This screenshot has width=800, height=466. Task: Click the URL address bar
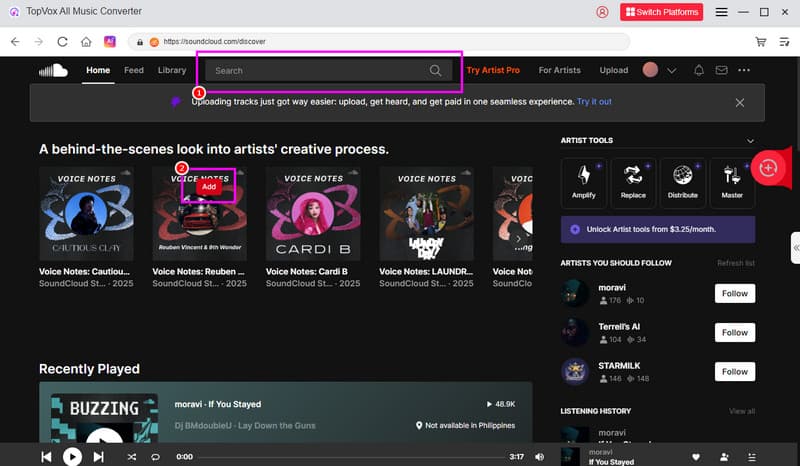click(379, 42)
